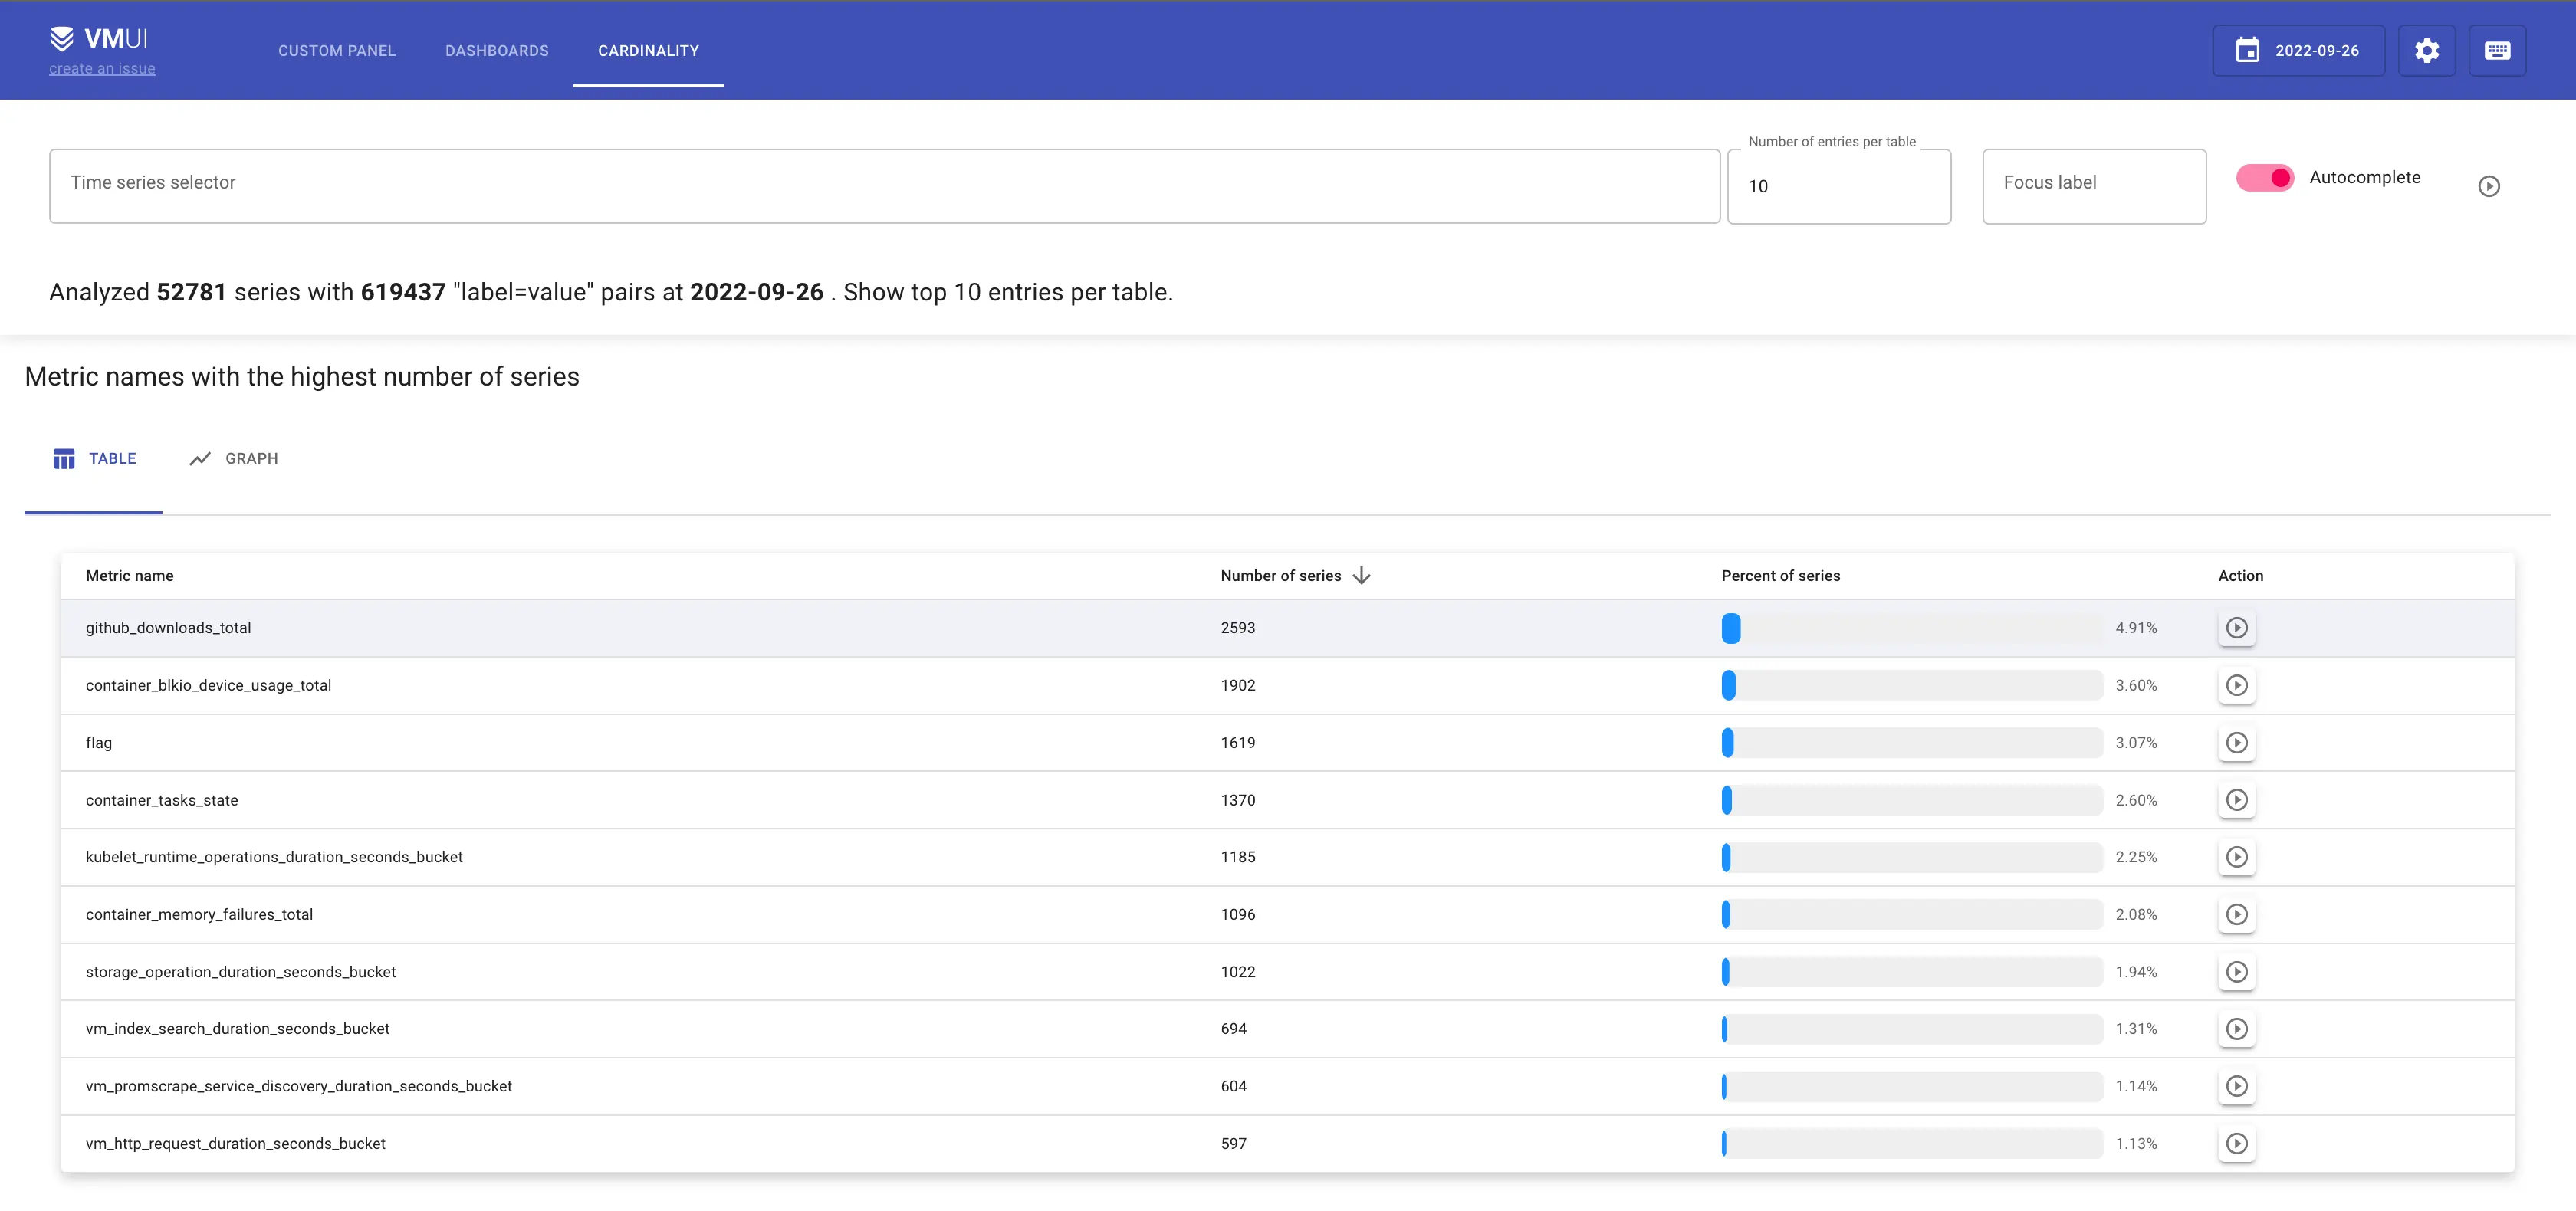This screenshot has height=1211, width=2576.
Task: Select the Cardinality tab
Action: click(x=649, y=50)
